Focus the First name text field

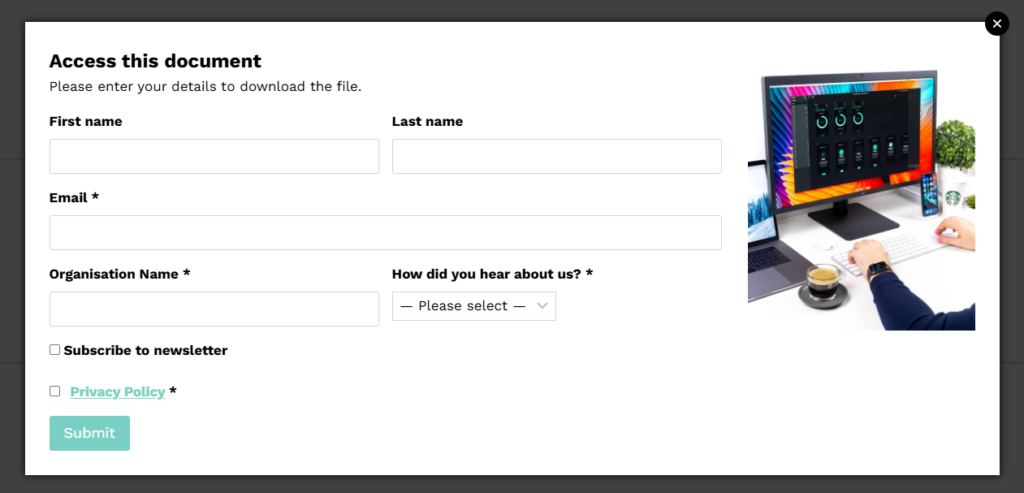pos(214,156)
